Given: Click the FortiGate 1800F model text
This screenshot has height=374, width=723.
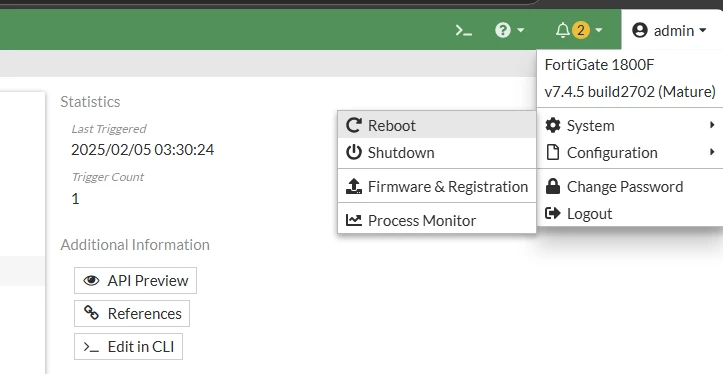Looking at the screenshot, I should pyautogui.click(x=599, y=65).
